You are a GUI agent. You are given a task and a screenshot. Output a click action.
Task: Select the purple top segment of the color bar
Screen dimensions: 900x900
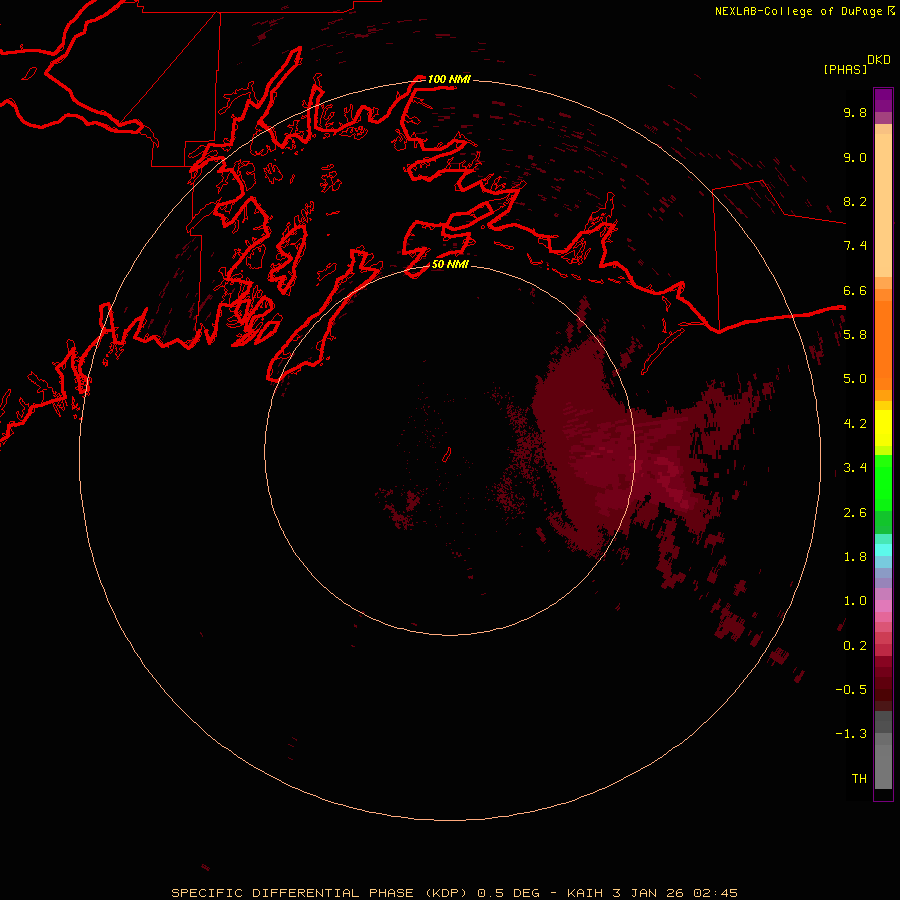click(883, 100)
